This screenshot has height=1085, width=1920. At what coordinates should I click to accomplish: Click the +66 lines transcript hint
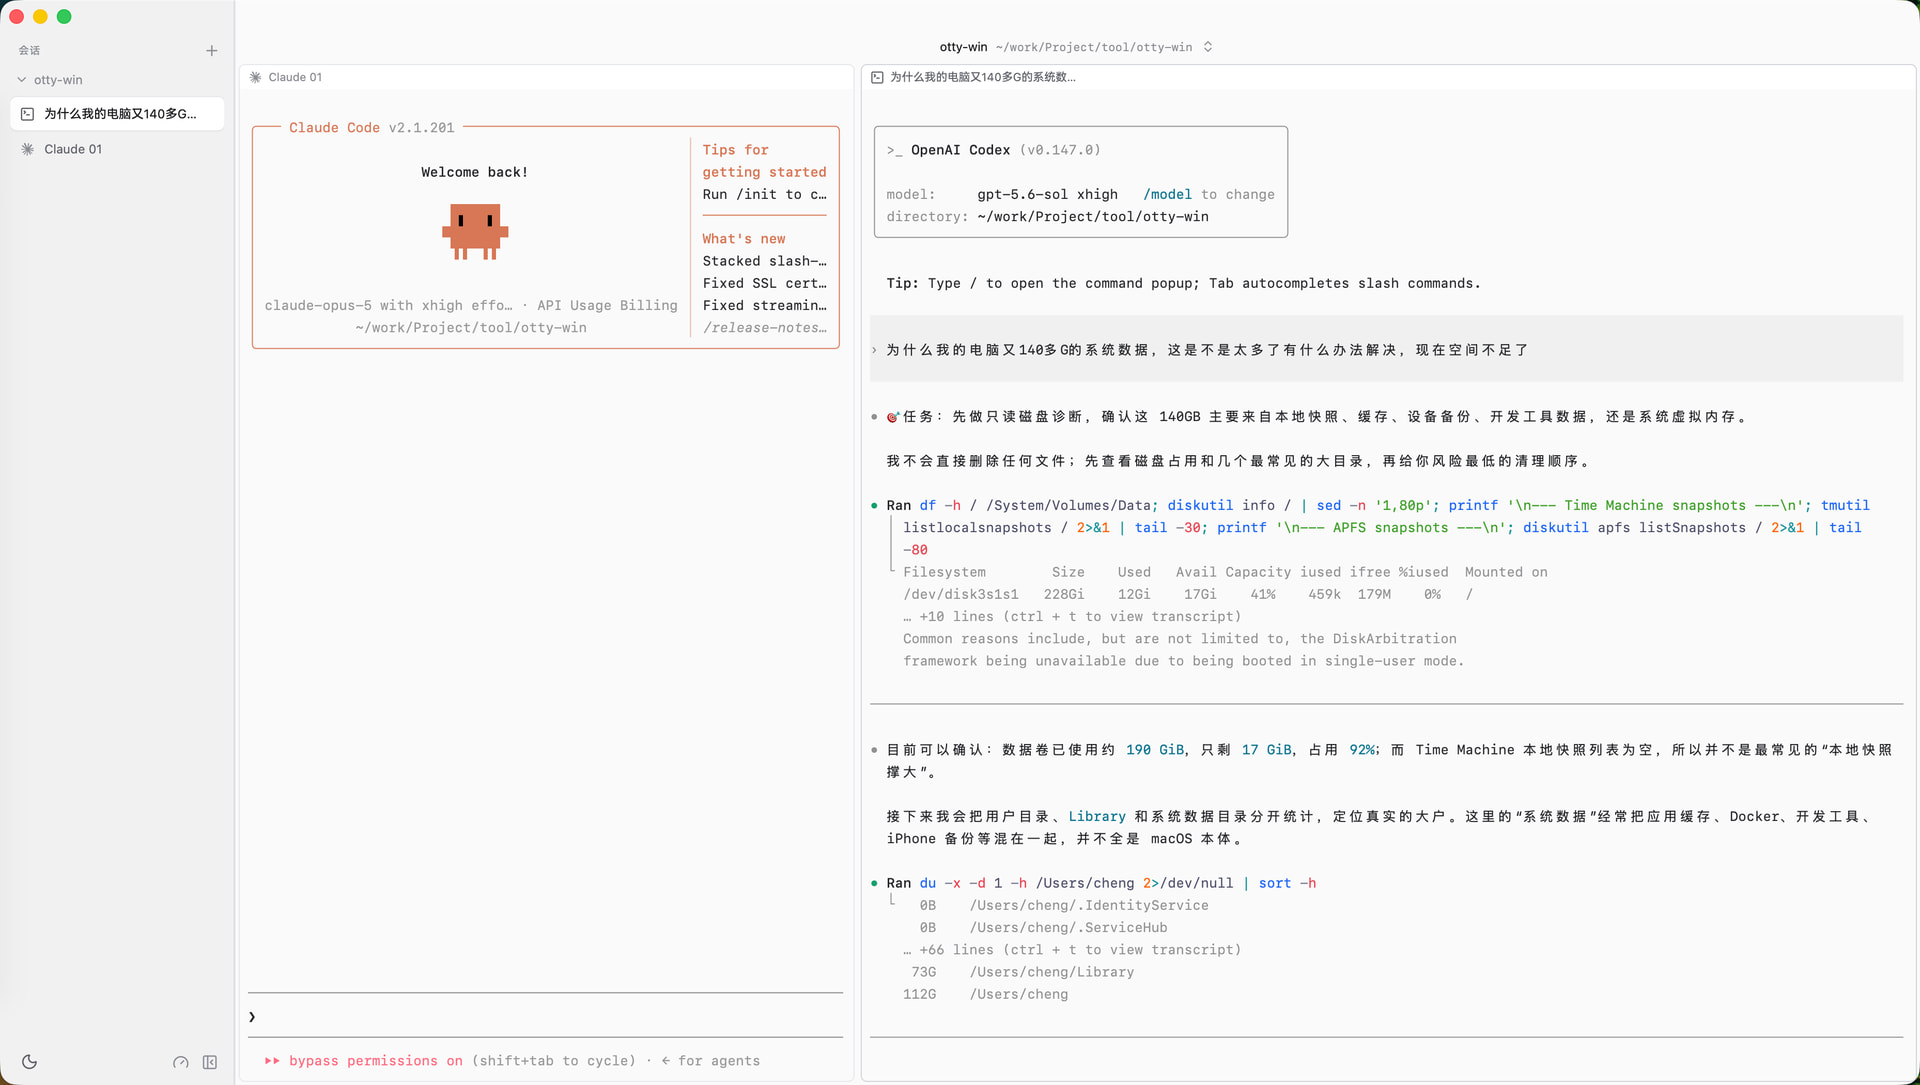(x=1072, y=950)
